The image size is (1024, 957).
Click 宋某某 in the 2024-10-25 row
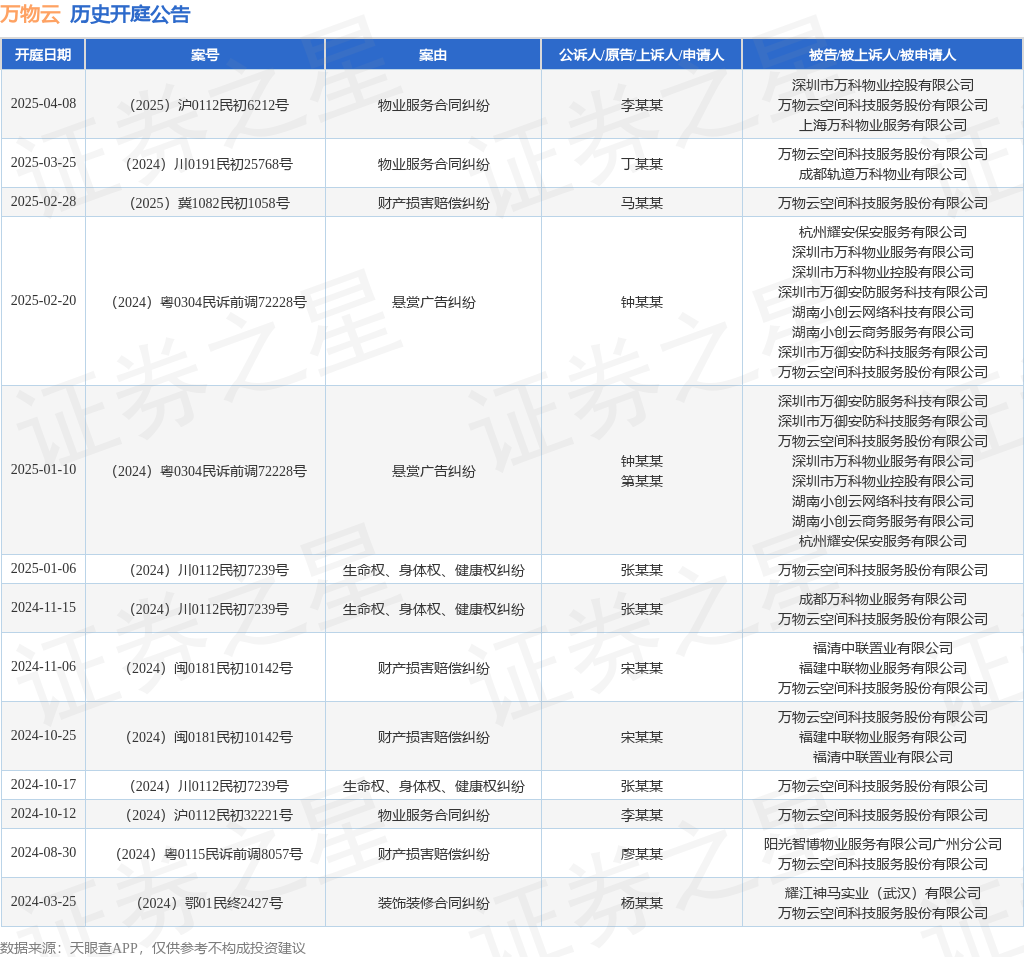point(641,737)
